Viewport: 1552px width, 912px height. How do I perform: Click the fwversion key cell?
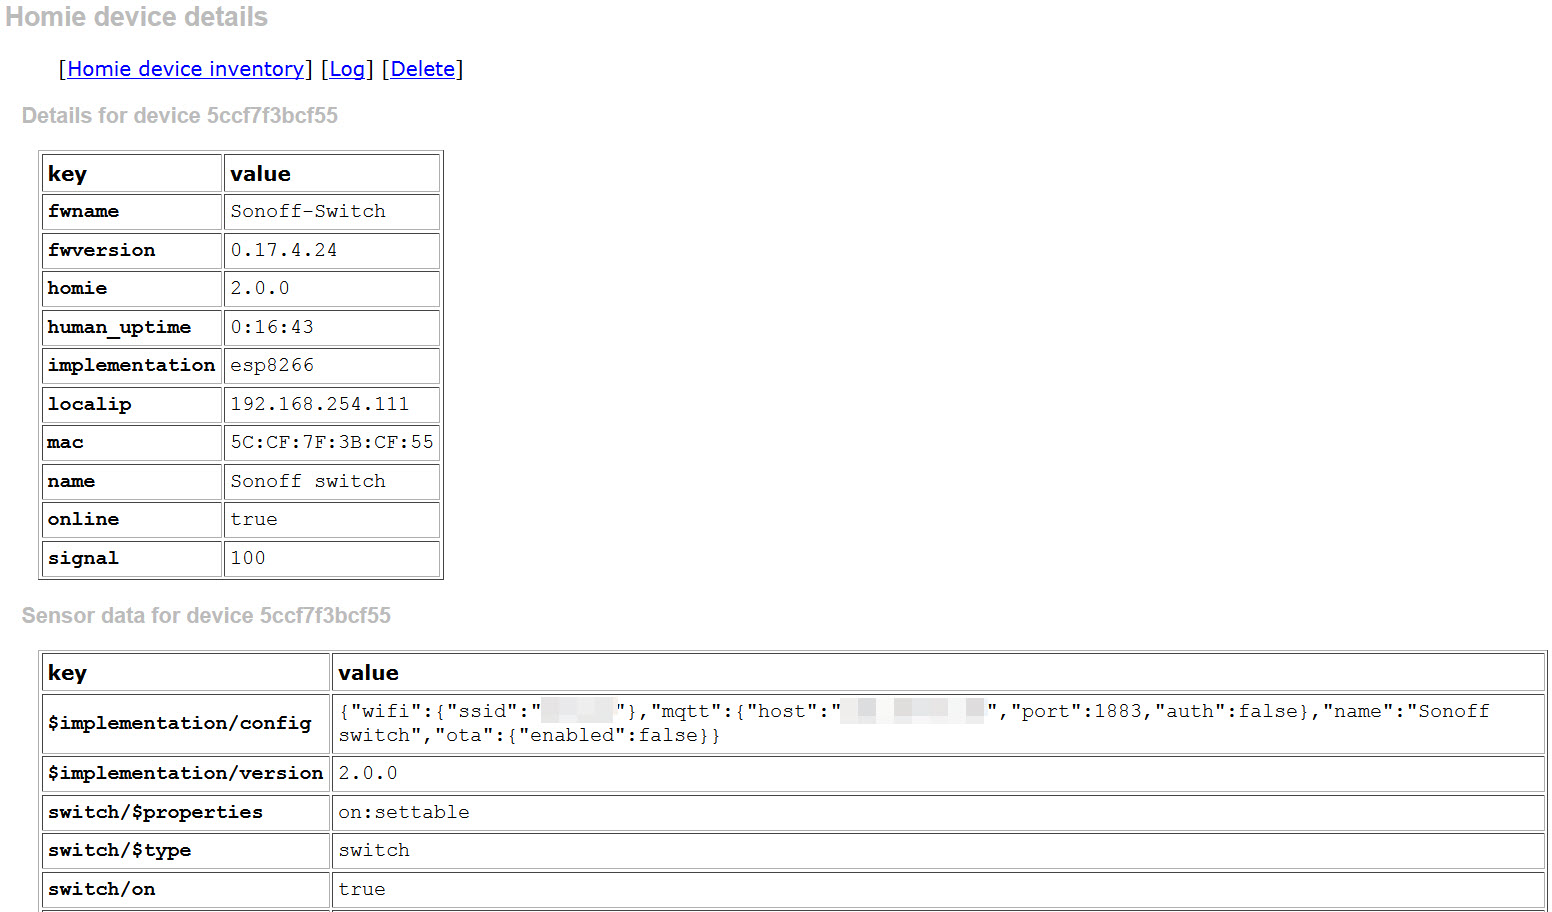[x=132, y=251]
